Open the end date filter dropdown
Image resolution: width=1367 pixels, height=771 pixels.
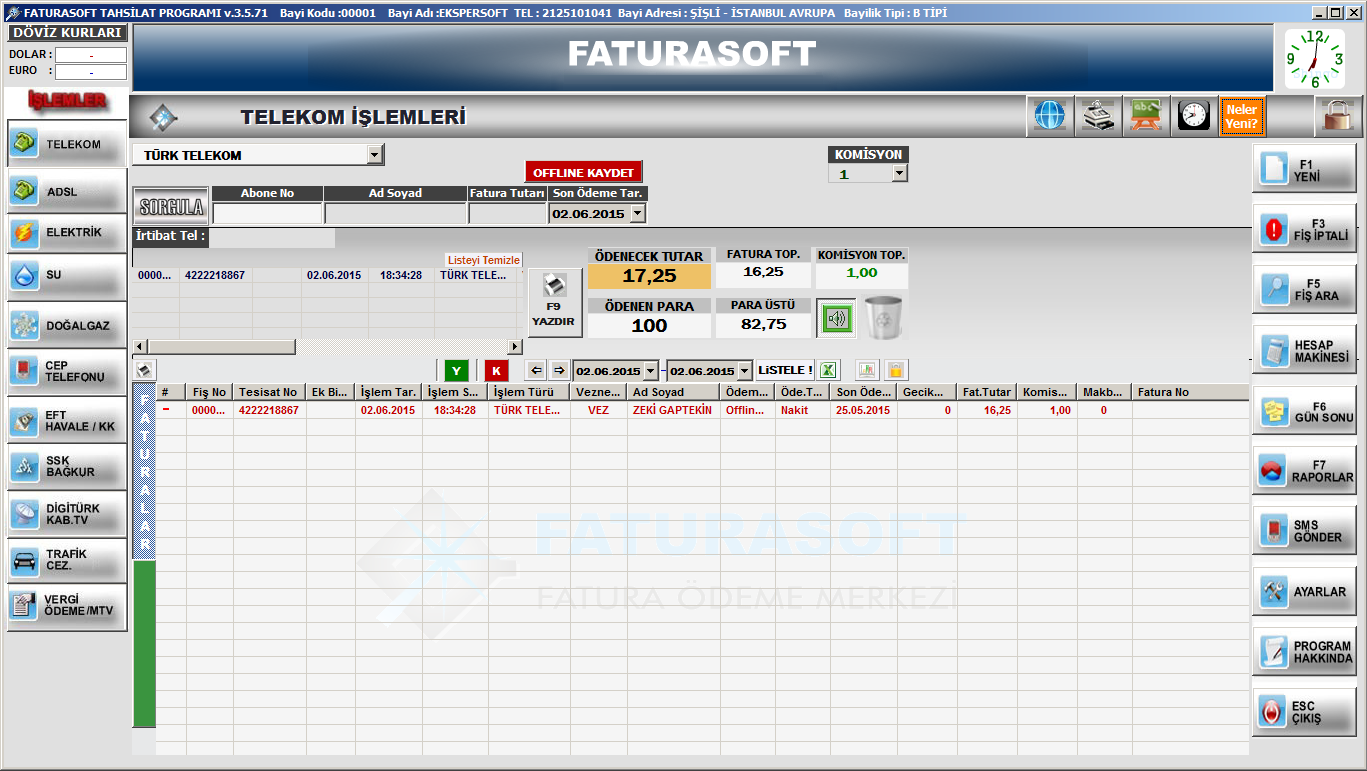(x=745, y=370)
